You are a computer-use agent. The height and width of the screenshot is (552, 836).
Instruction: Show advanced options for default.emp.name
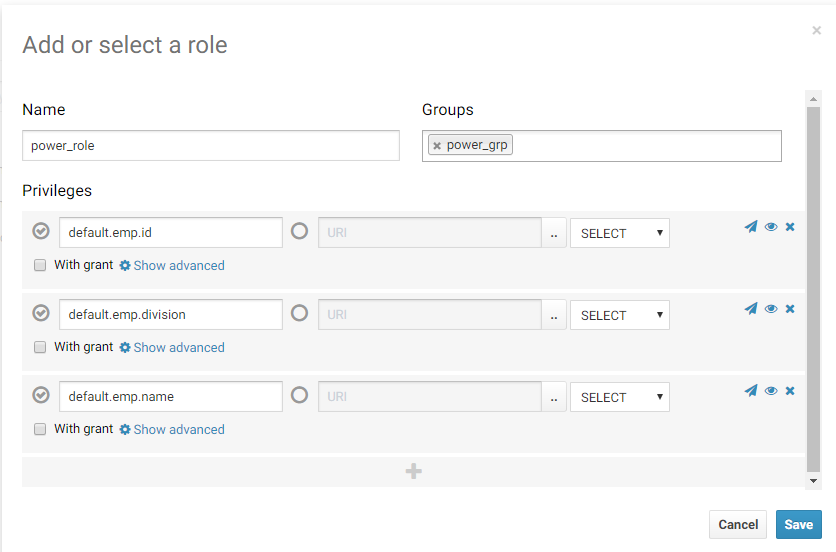pos(178,430)
